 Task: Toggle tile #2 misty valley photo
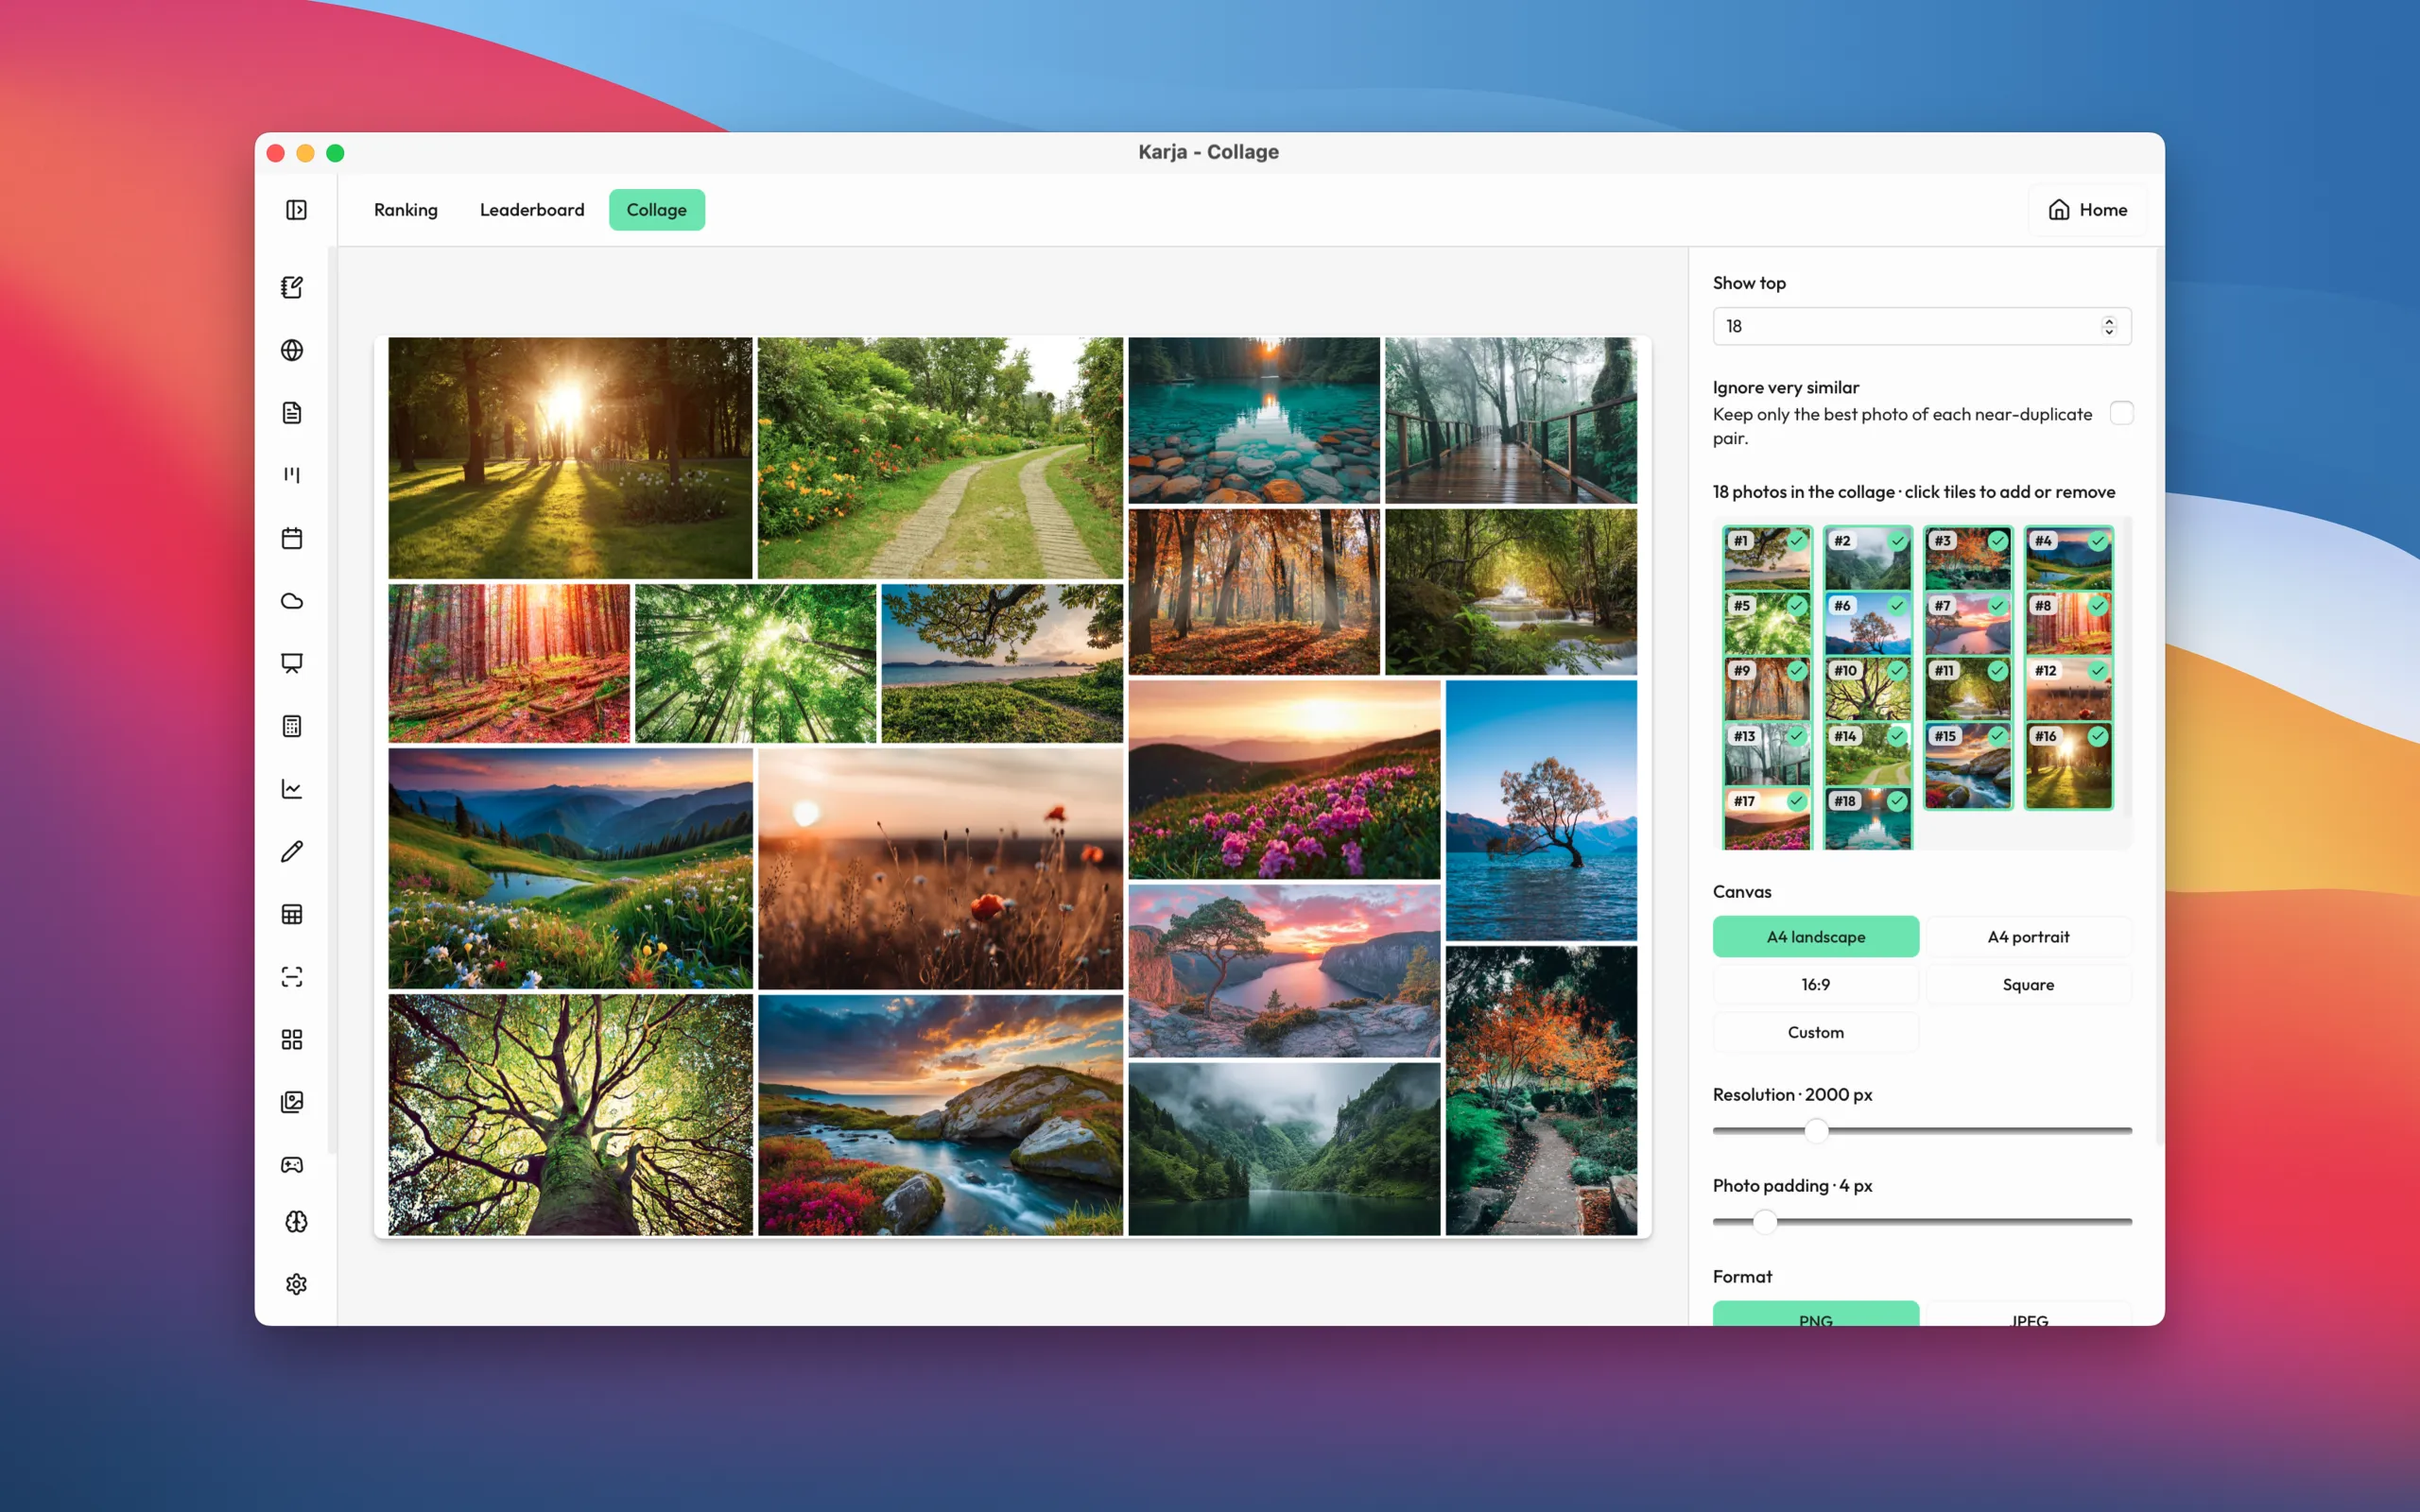[1867, 558]
